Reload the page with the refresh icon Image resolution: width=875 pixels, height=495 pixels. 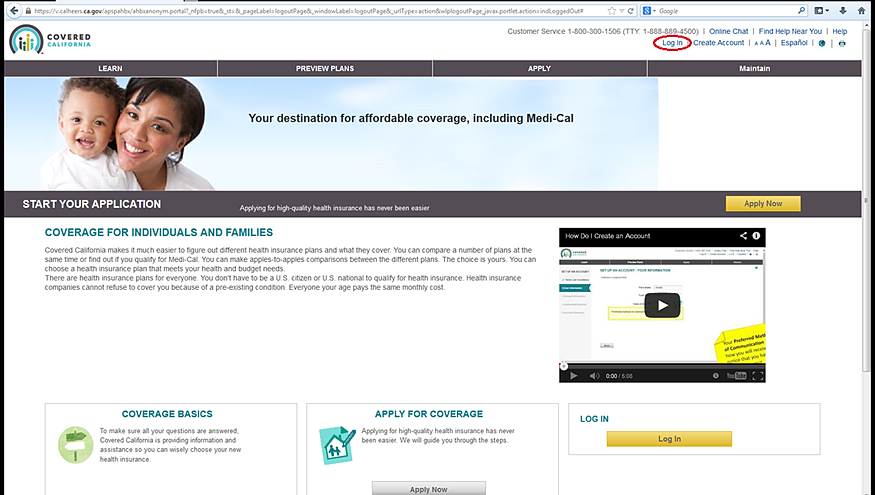tap(631, 11)
